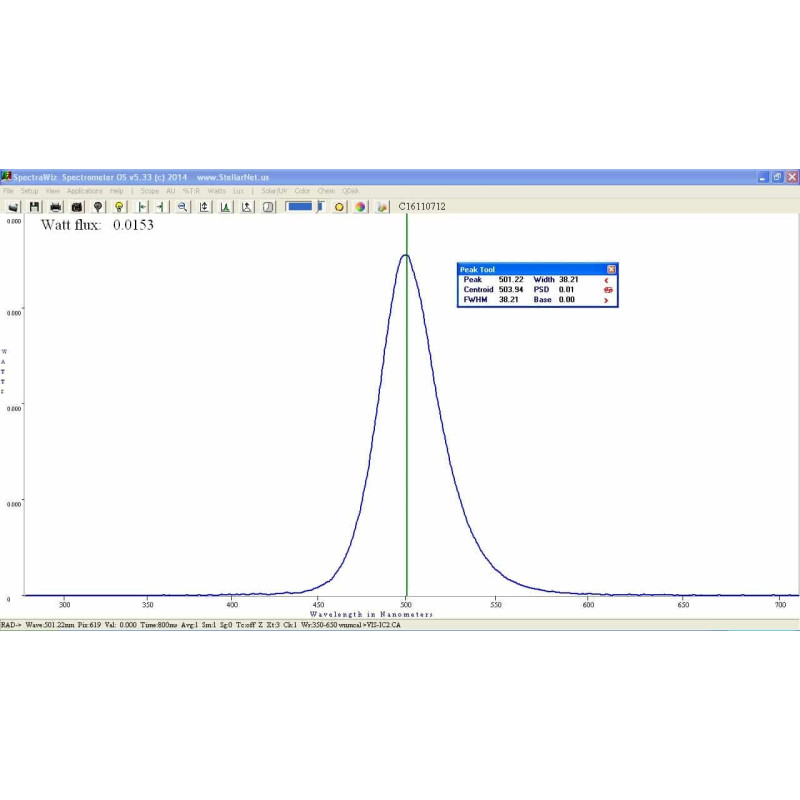
Task: Click the magnifier zoom icon
Action: tap(183, 207)
